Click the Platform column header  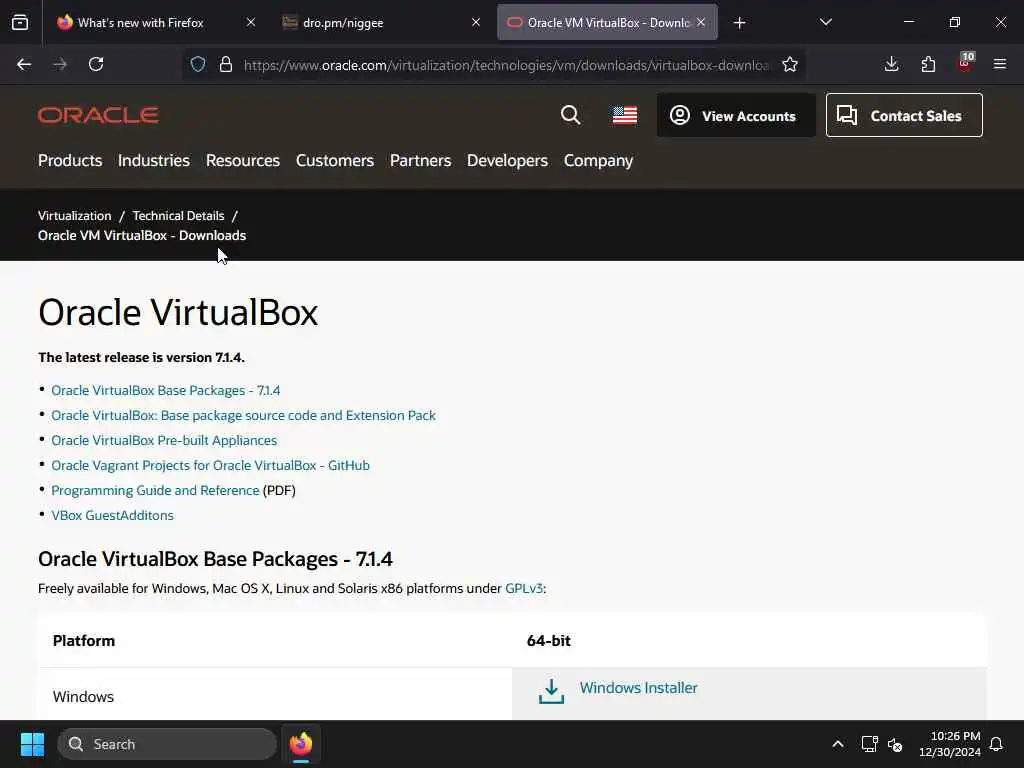point(84,641)
